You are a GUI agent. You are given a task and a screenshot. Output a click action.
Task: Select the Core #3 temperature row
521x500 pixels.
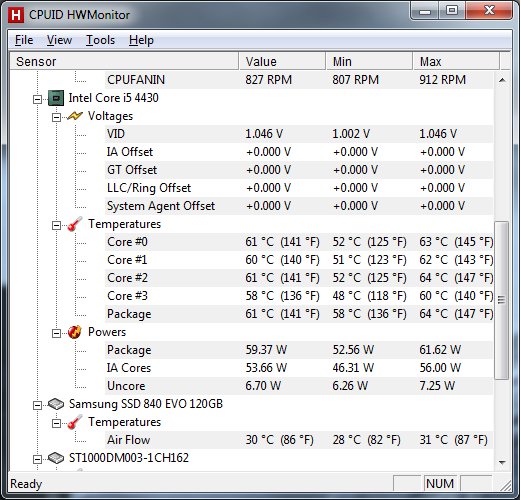[x=299, y=296]
